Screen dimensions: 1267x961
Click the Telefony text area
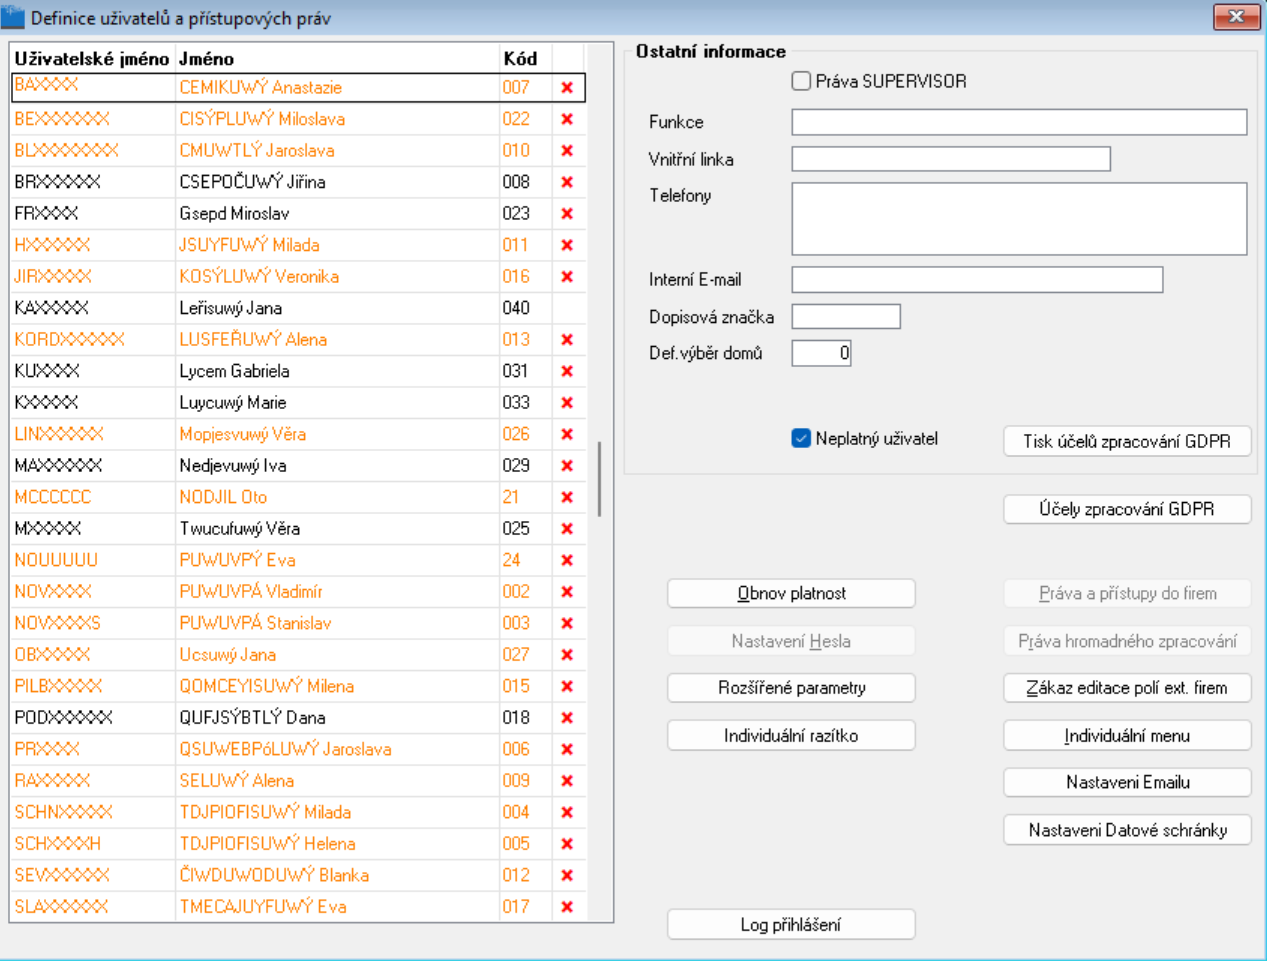pos(1019,218)
